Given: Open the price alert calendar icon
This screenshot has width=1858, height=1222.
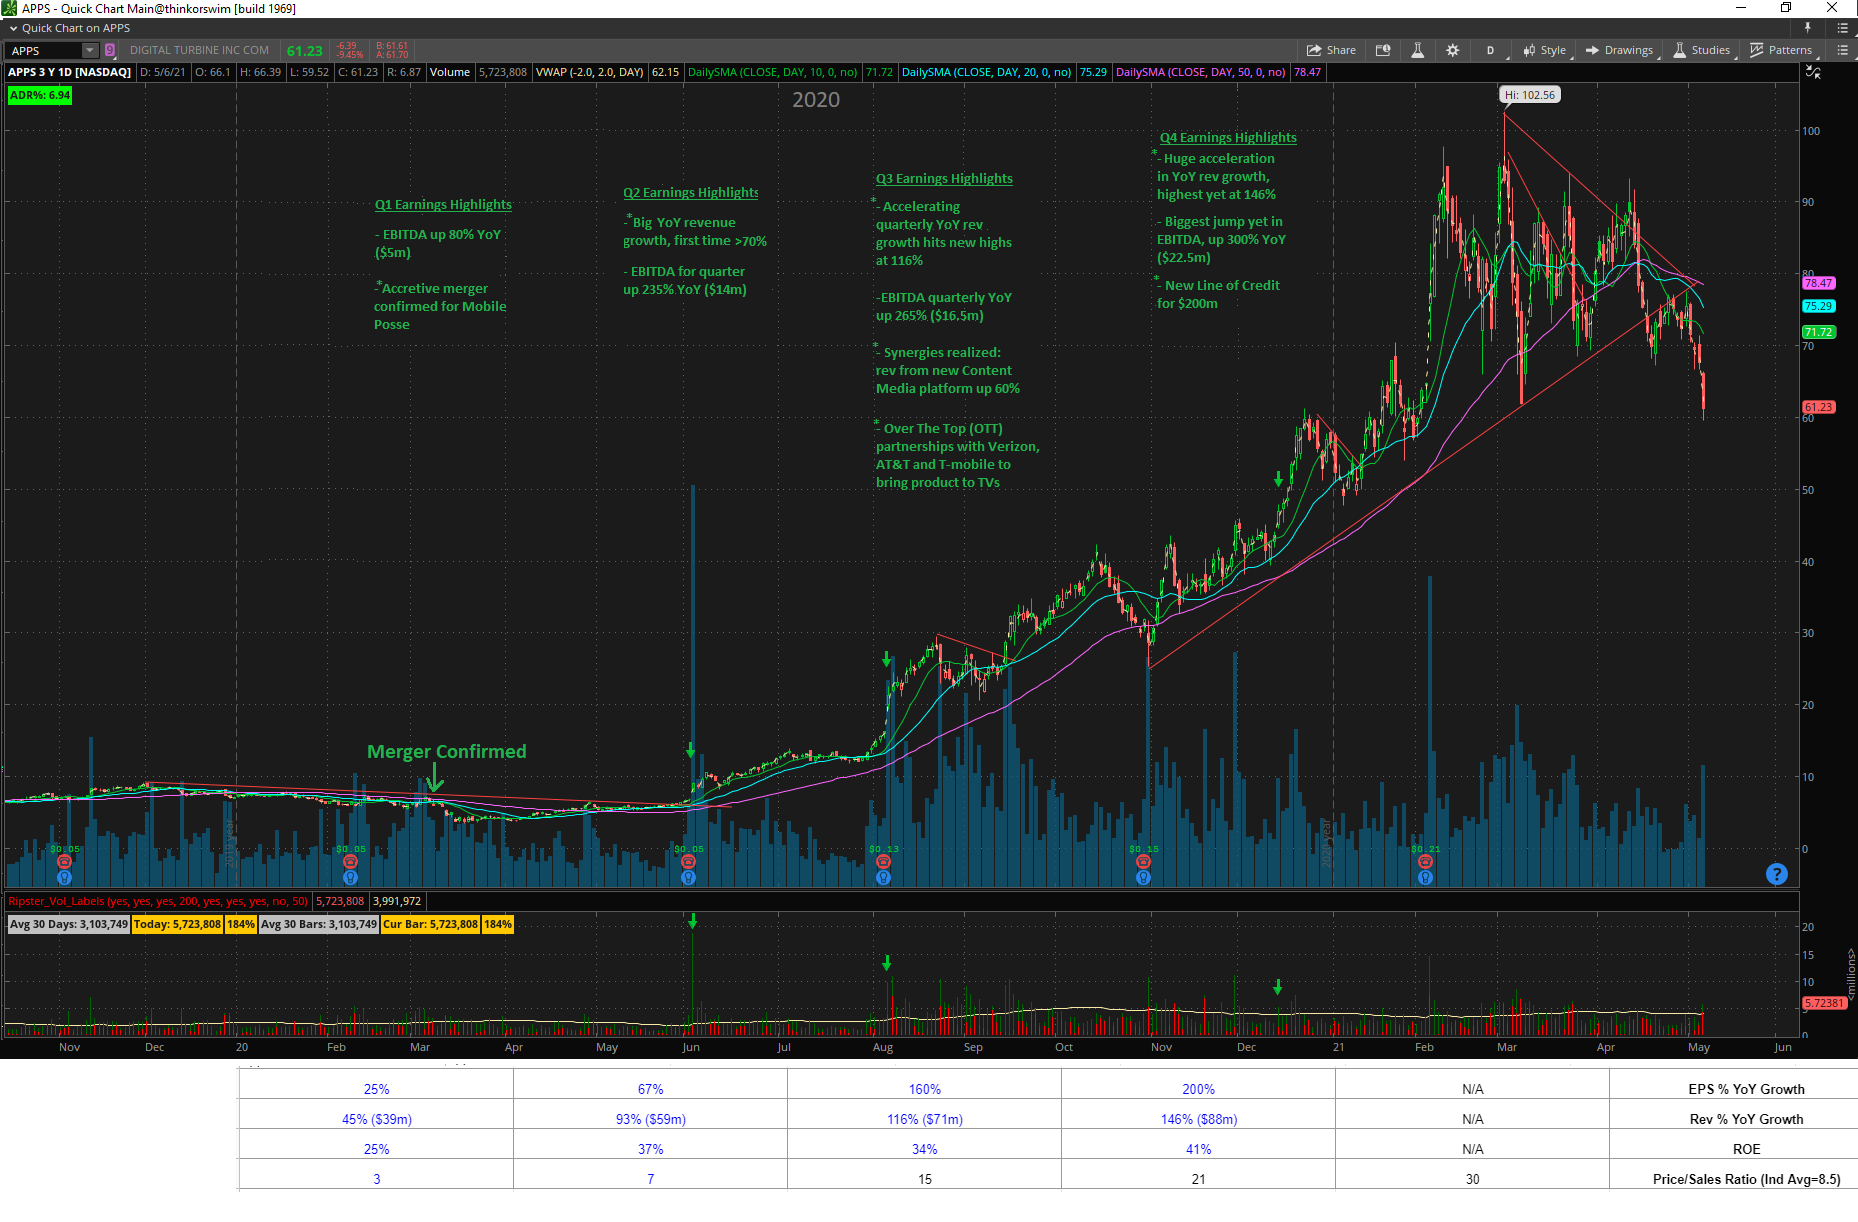Looking at the screenshot, I should point(1383,50).
